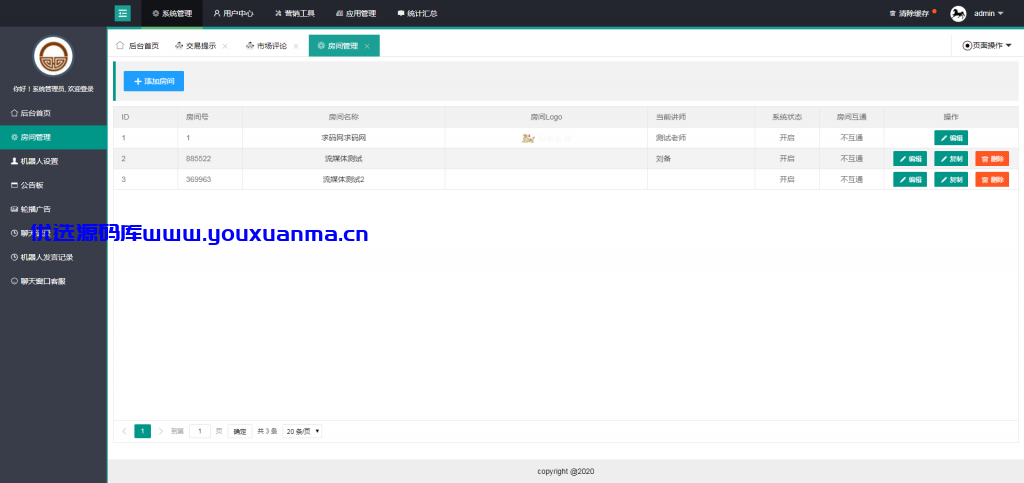Viewport: 1024px width, 483px height.
Task: Click the 房间Logo image in row 1
Action: click(x=546, y=138)
